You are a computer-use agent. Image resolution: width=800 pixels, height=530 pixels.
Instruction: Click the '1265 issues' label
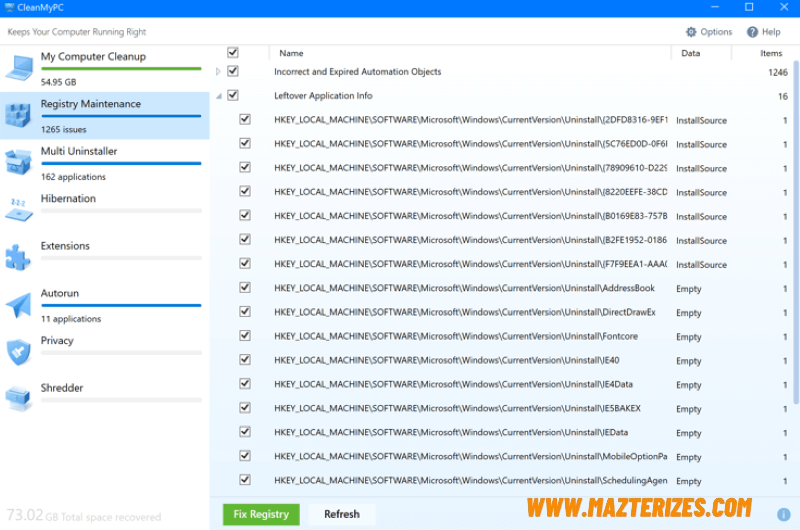click(64, 130)
